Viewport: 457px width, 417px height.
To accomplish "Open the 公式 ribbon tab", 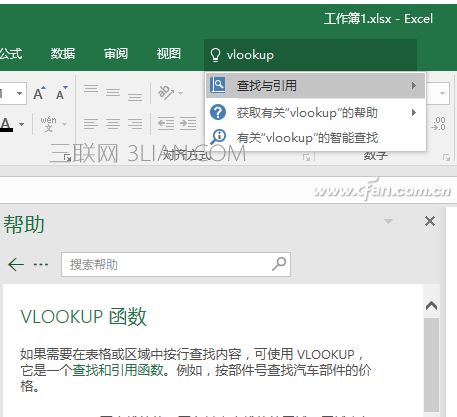I will (11, 54).
